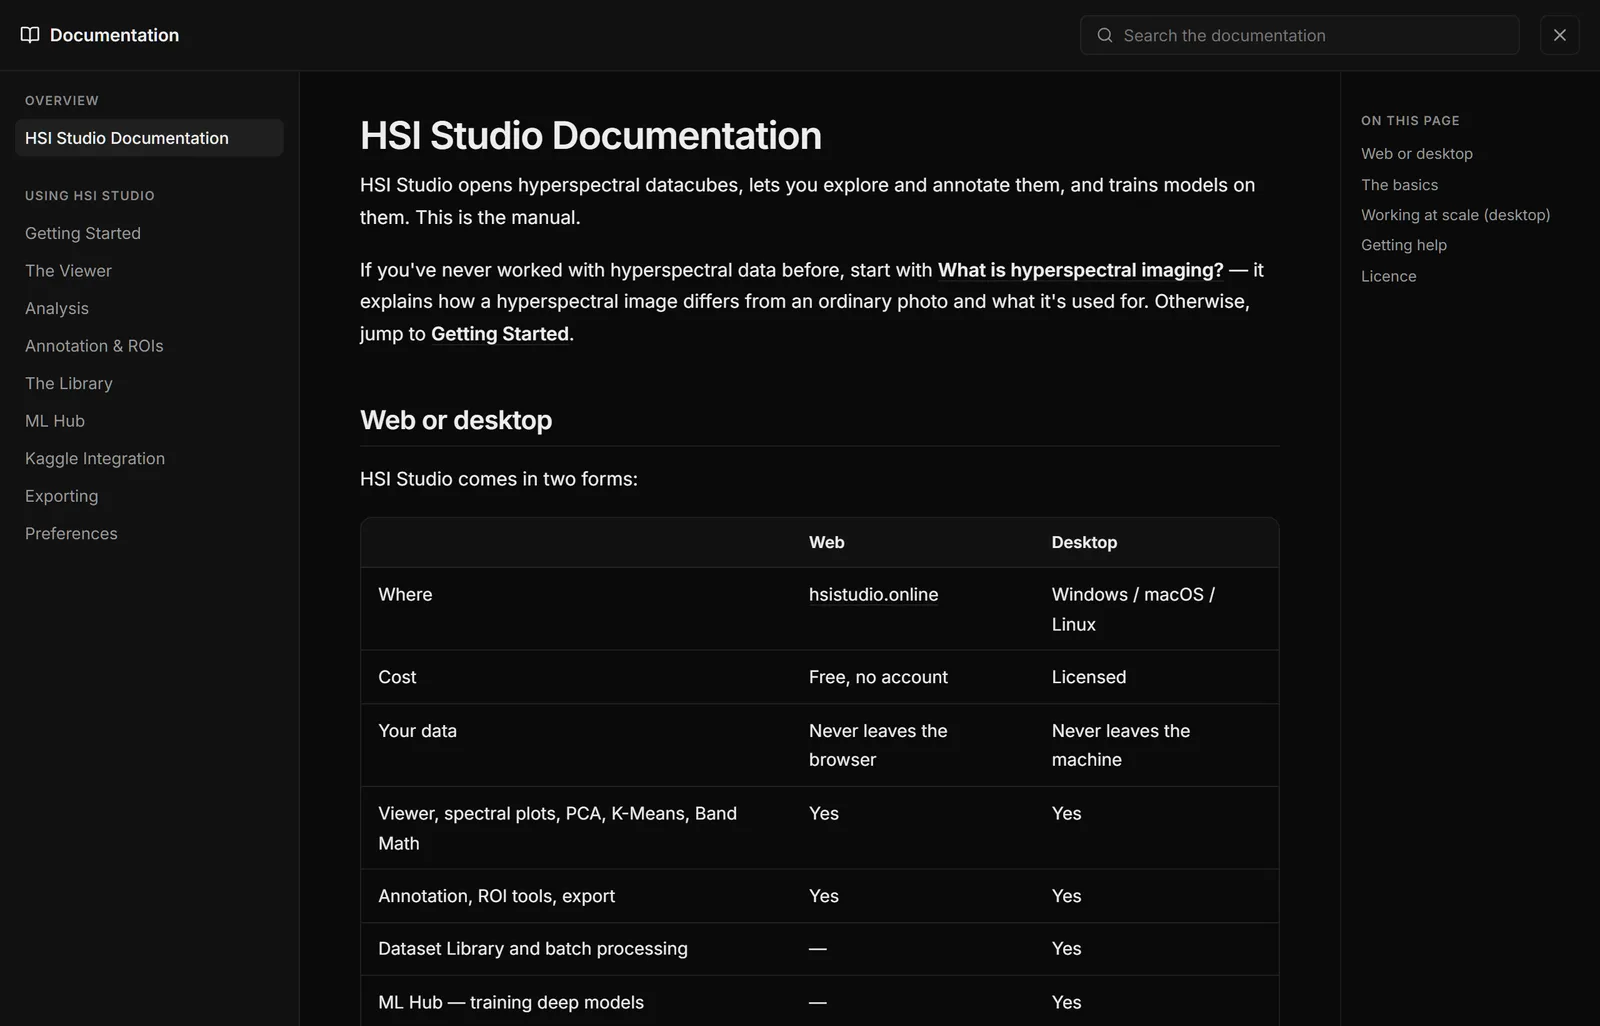Click the Annotation, ROI tools, export row label
The image size is (1600, 1026).
click(496, 896)
